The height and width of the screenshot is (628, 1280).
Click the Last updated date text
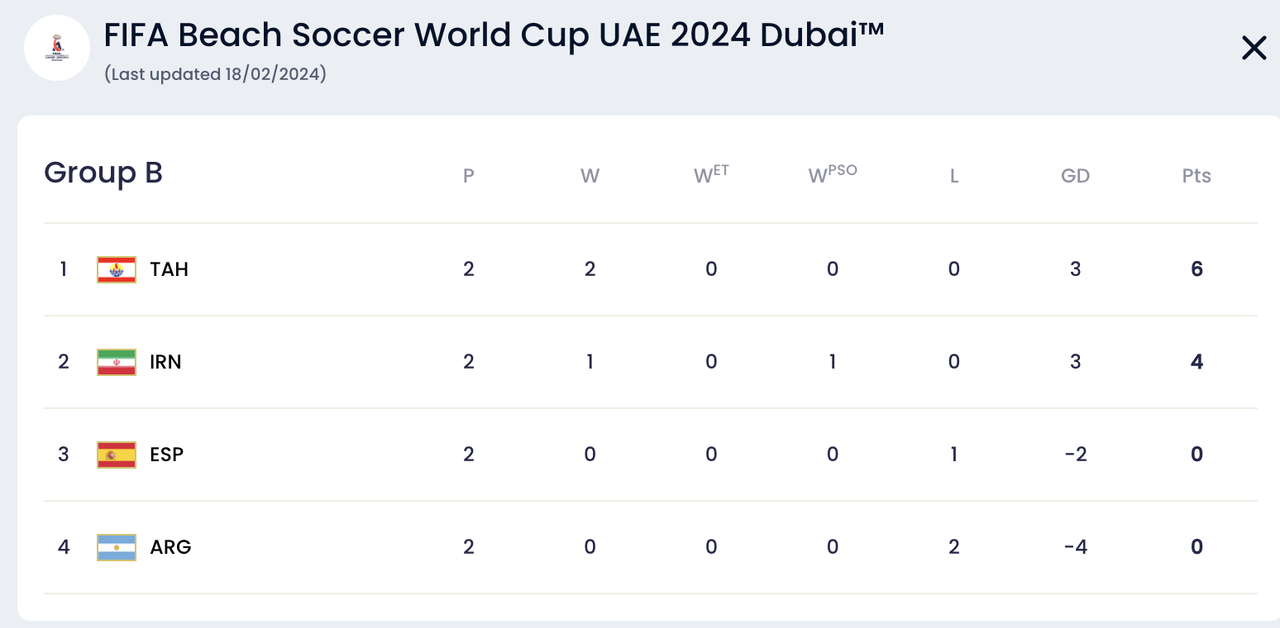pyautogui.click(x=215, y=74)
